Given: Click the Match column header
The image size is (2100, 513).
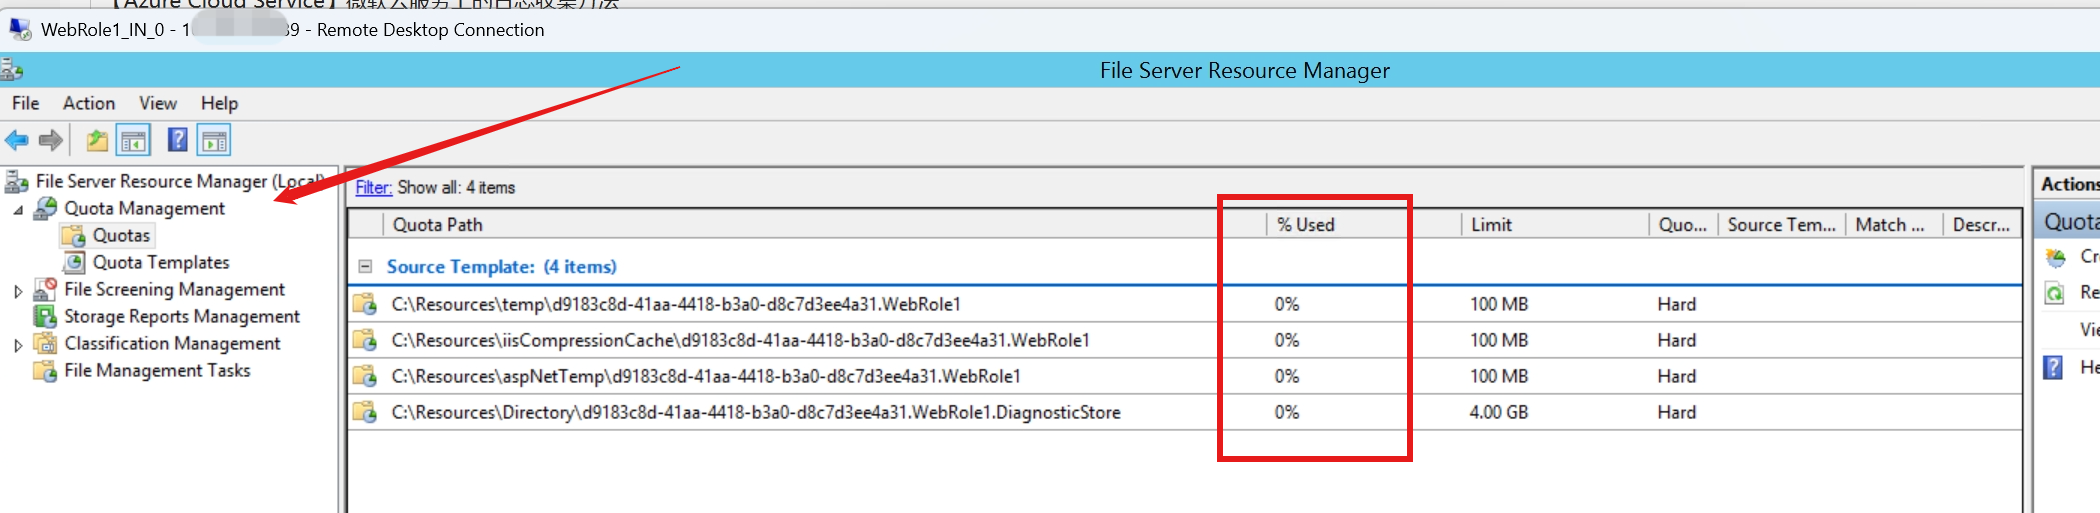Looking at the screenshot, I should pyautogui.click(x=1893, y=225).
